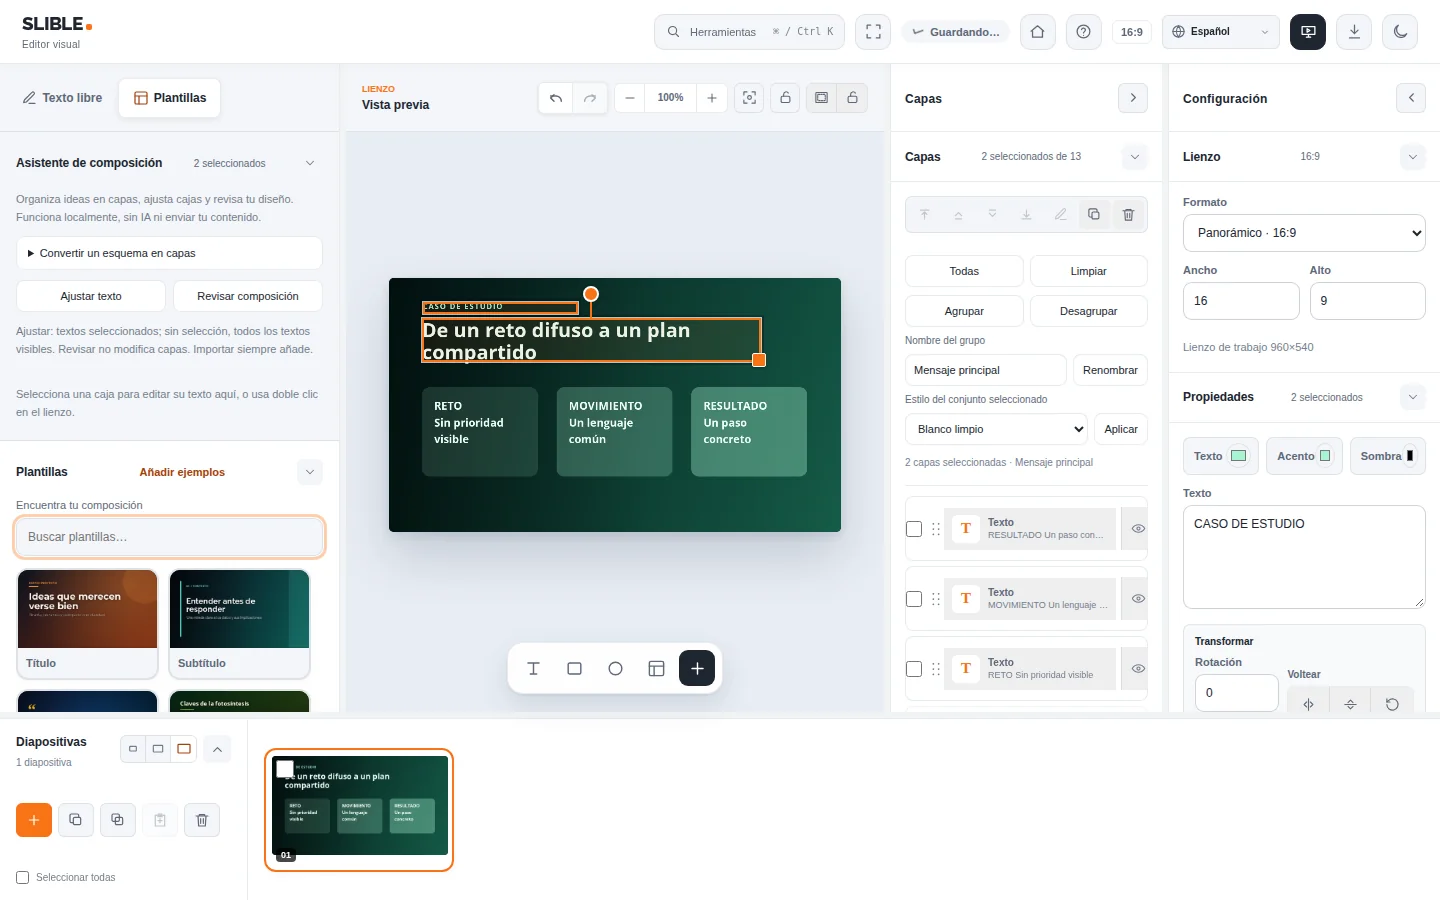Click the Añadir ejemplos link

pos(182,472)
